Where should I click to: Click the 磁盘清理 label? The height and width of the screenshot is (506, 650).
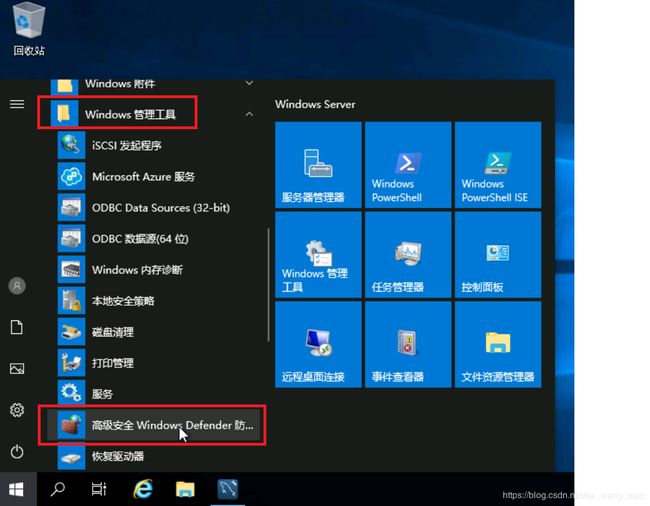point(113,332)
